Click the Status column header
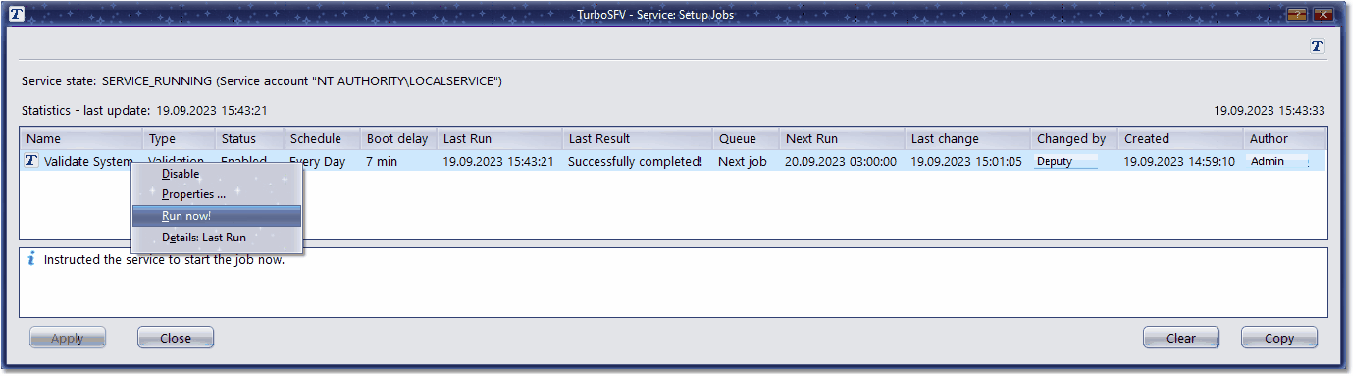The width and height of the screenshot is (1353, 376). (x=250, y=139)
